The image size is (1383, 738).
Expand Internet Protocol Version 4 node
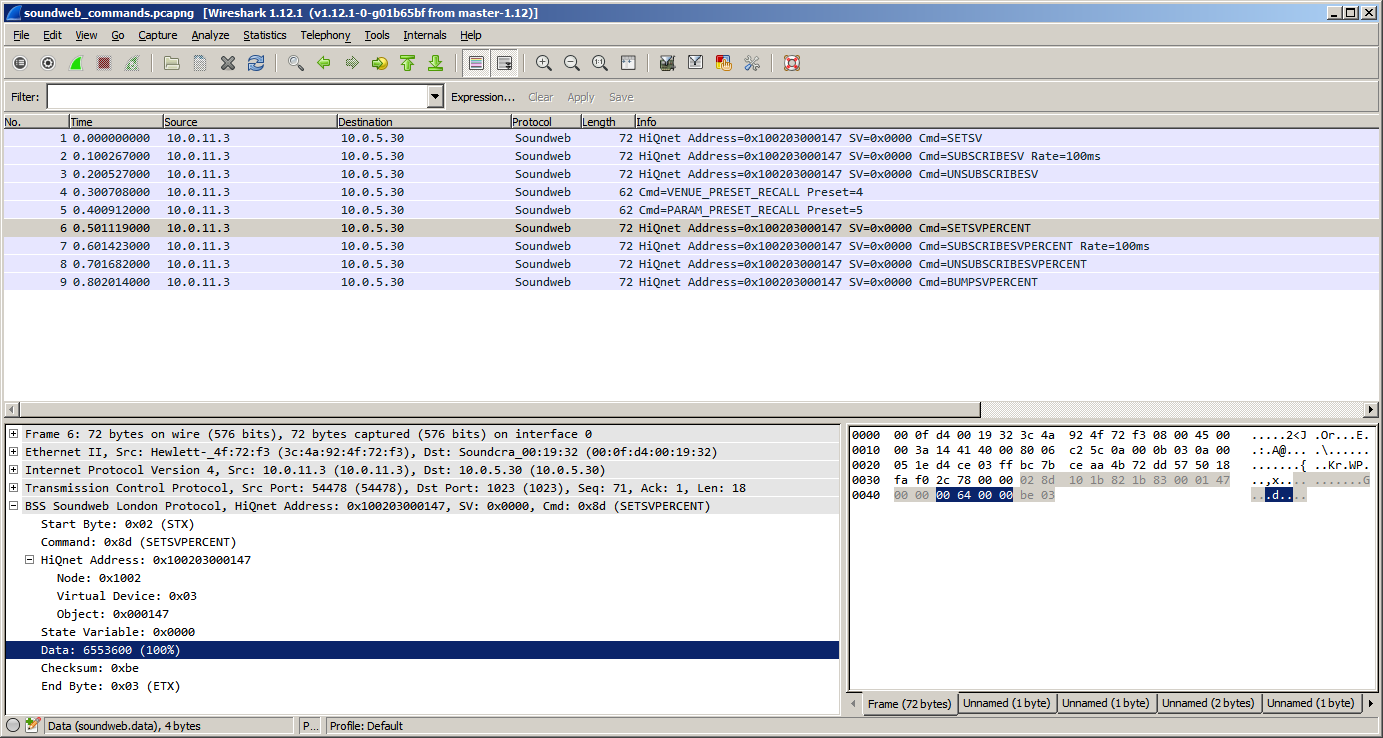pyautogui.click(x=14, y=470)
